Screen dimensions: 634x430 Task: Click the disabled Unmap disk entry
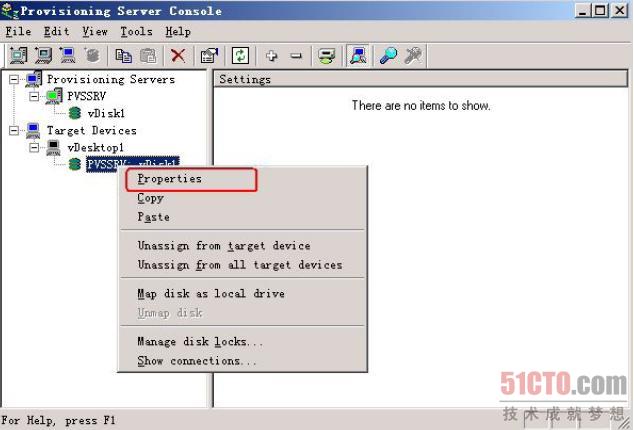tap(243, 313)
